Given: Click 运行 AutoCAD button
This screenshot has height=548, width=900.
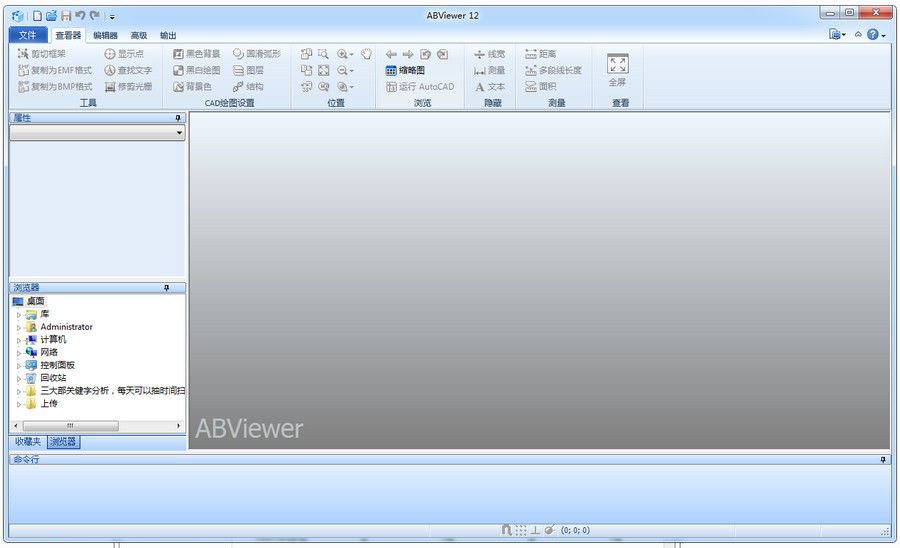Looking at the screenshot, I should click(x=420, y=87).
